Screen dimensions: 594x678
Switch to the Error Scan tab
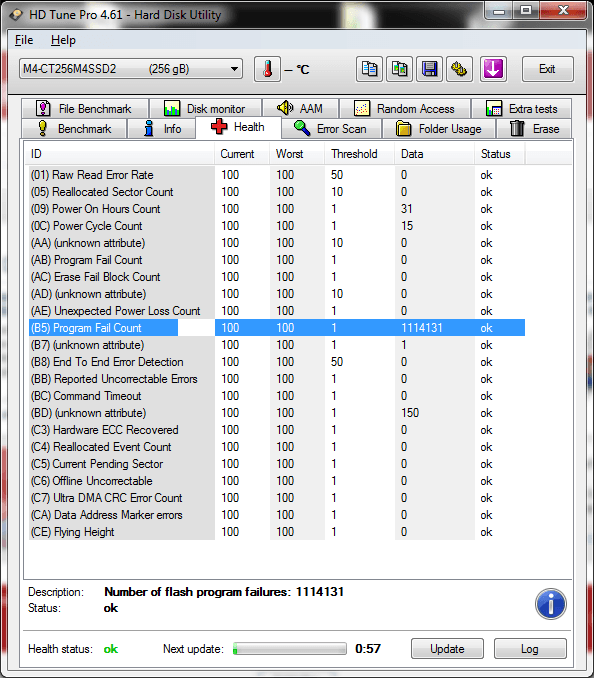[331, 128]
